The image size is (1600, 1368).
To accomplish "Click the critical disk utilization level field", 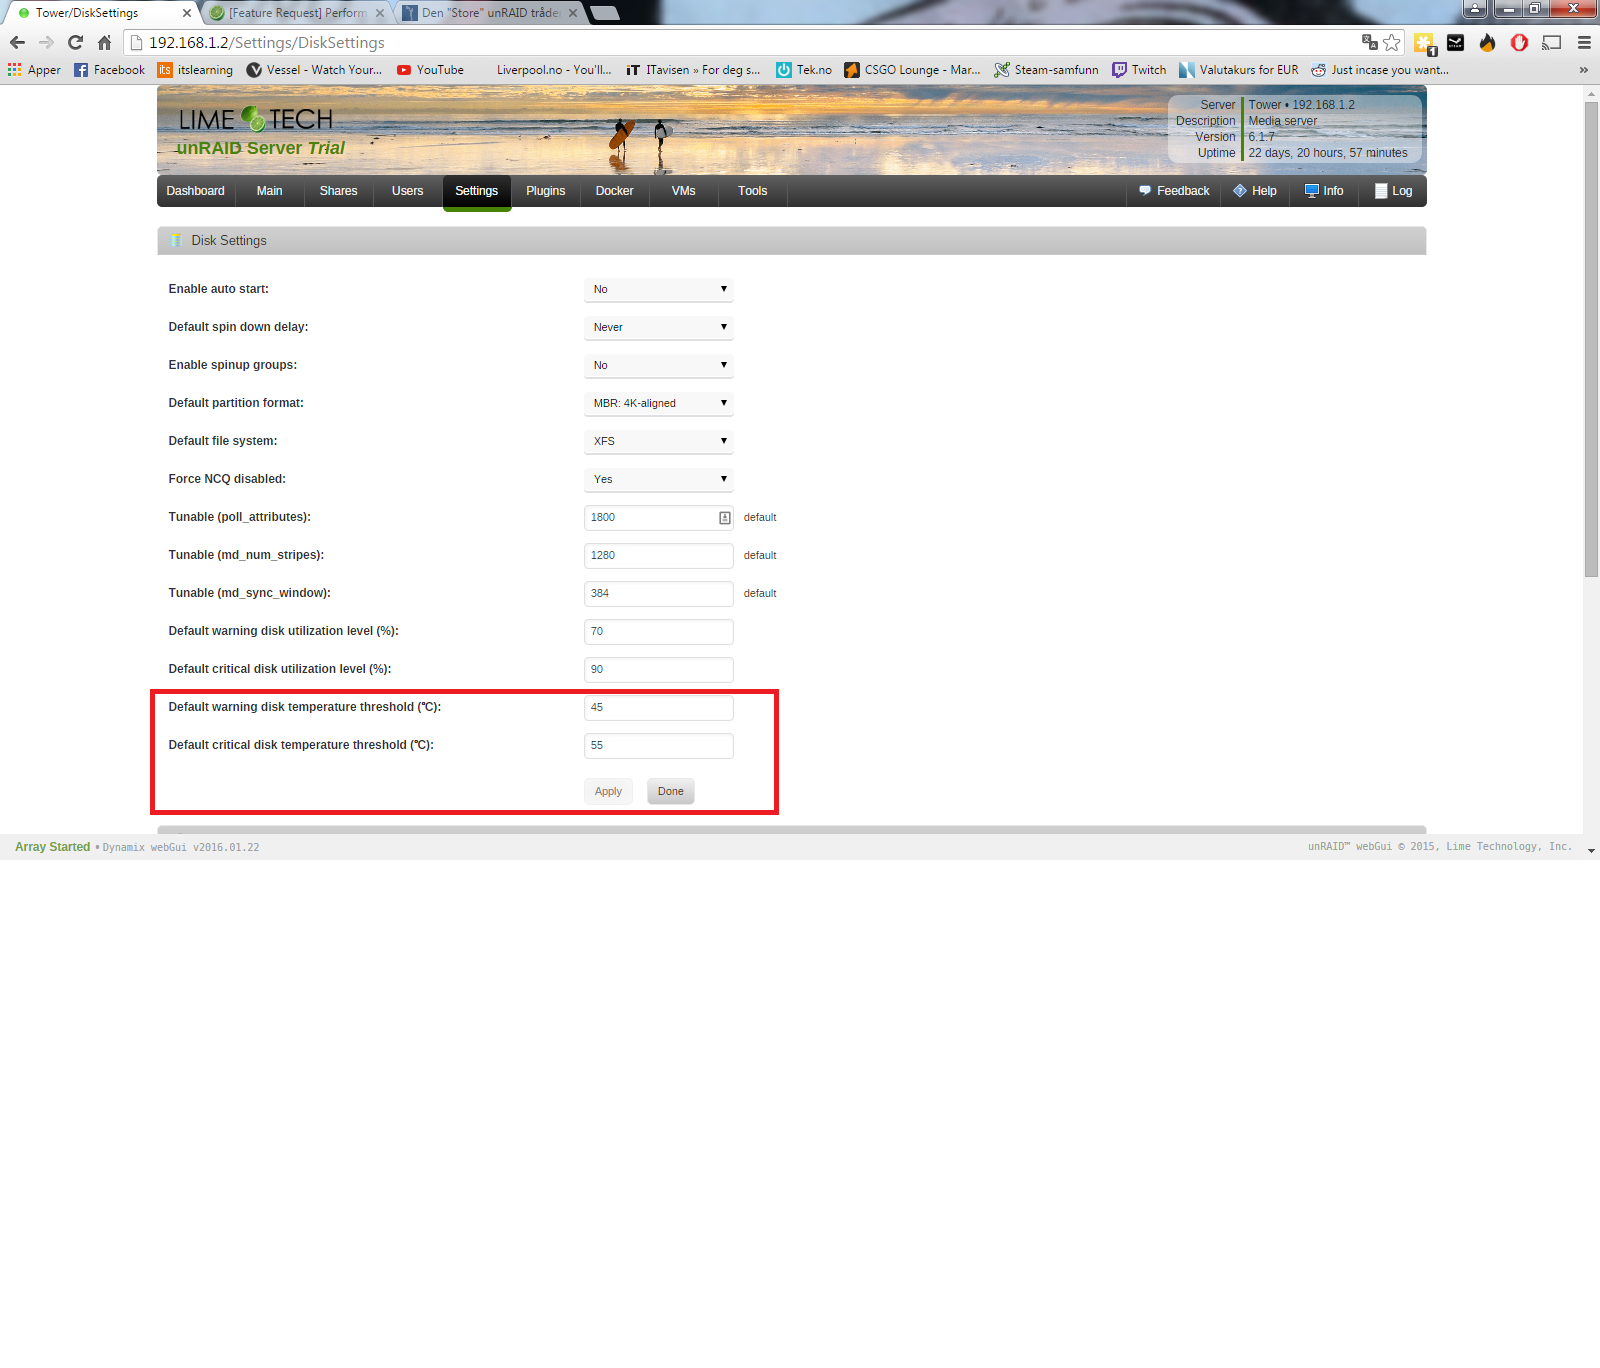I will [658, 670].
